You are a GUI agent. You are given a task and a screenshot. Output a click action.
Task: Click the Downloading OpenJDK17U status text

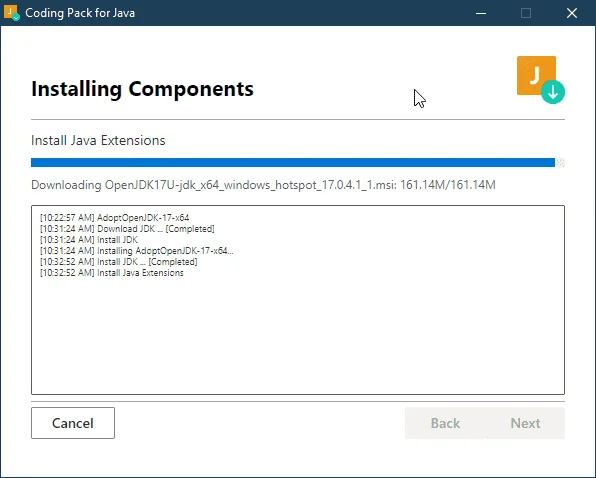tap(263, 185)
